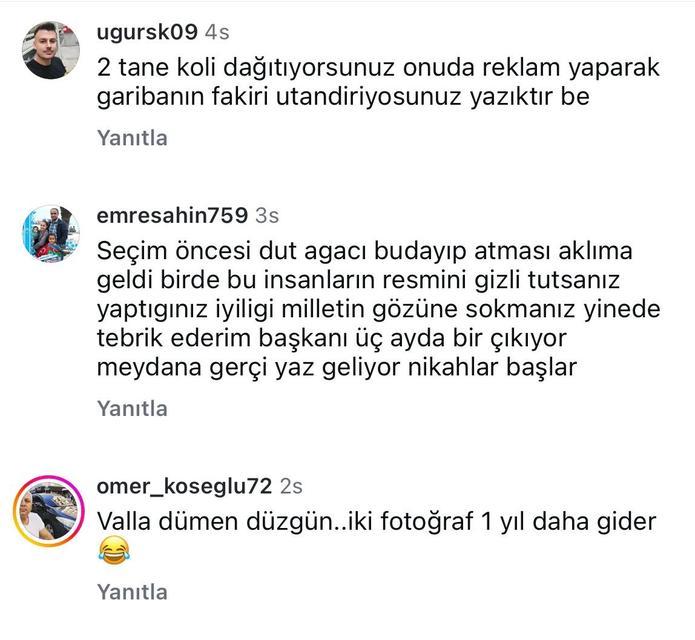Reply to ugursk09 with Yanıtla
The image size is (695, 640).
[132, 138]
